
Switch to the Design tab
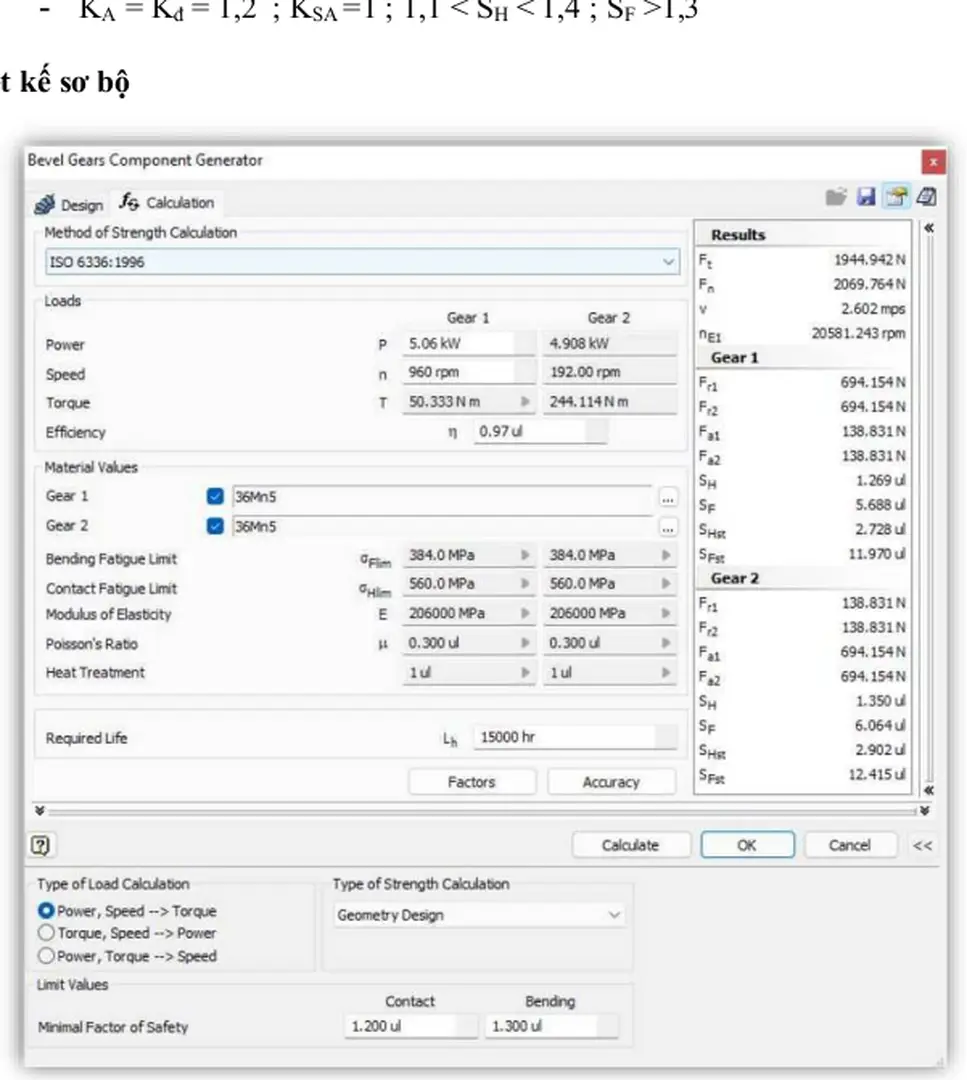click(x=70, y=204)
